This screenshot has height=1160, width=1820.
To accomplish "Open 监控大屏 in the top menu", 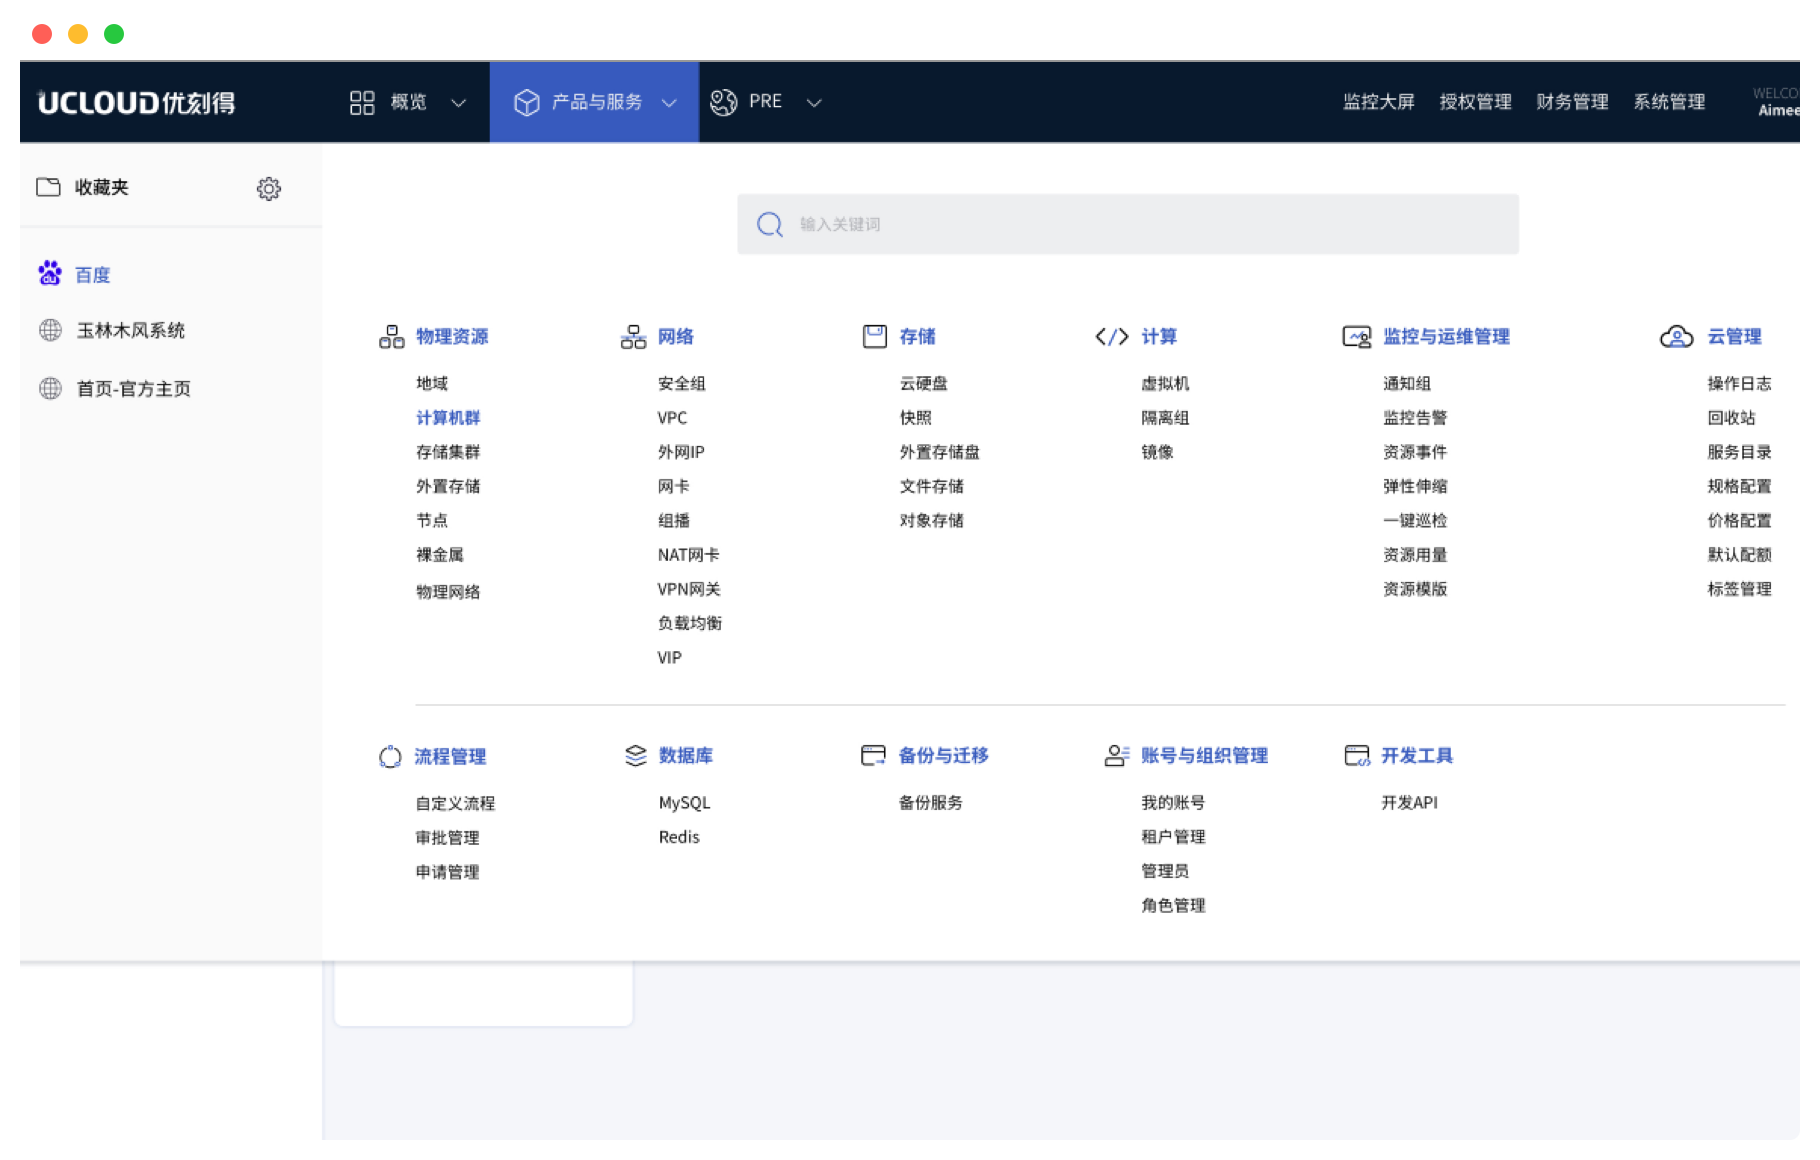I will point(1379,101).
